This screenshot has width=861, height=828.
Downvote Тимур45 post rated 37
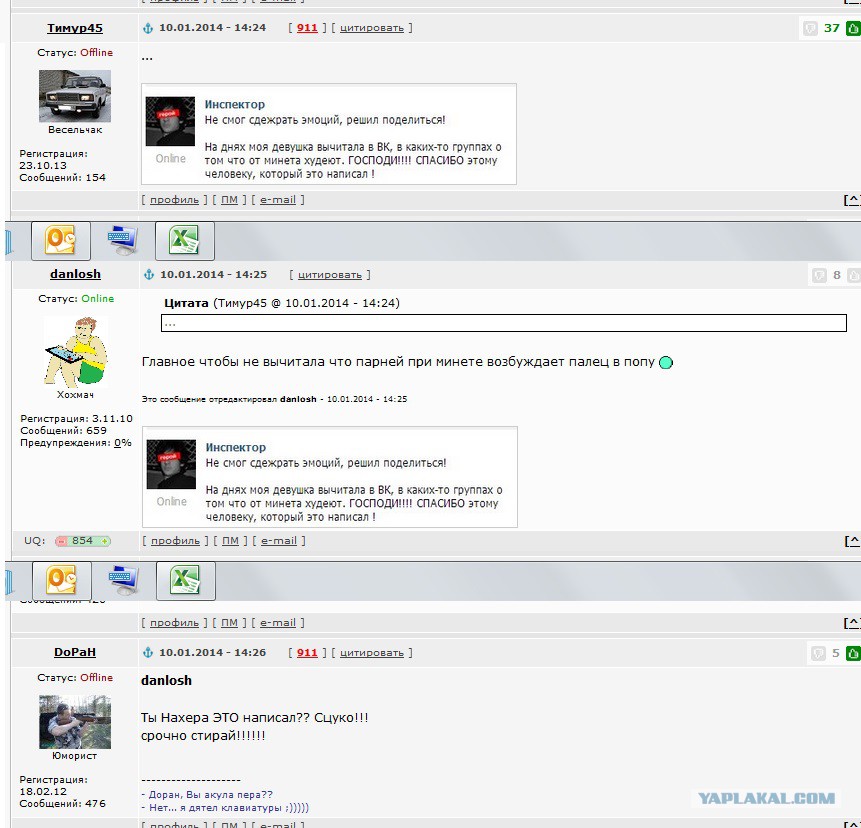click(810, 28)
